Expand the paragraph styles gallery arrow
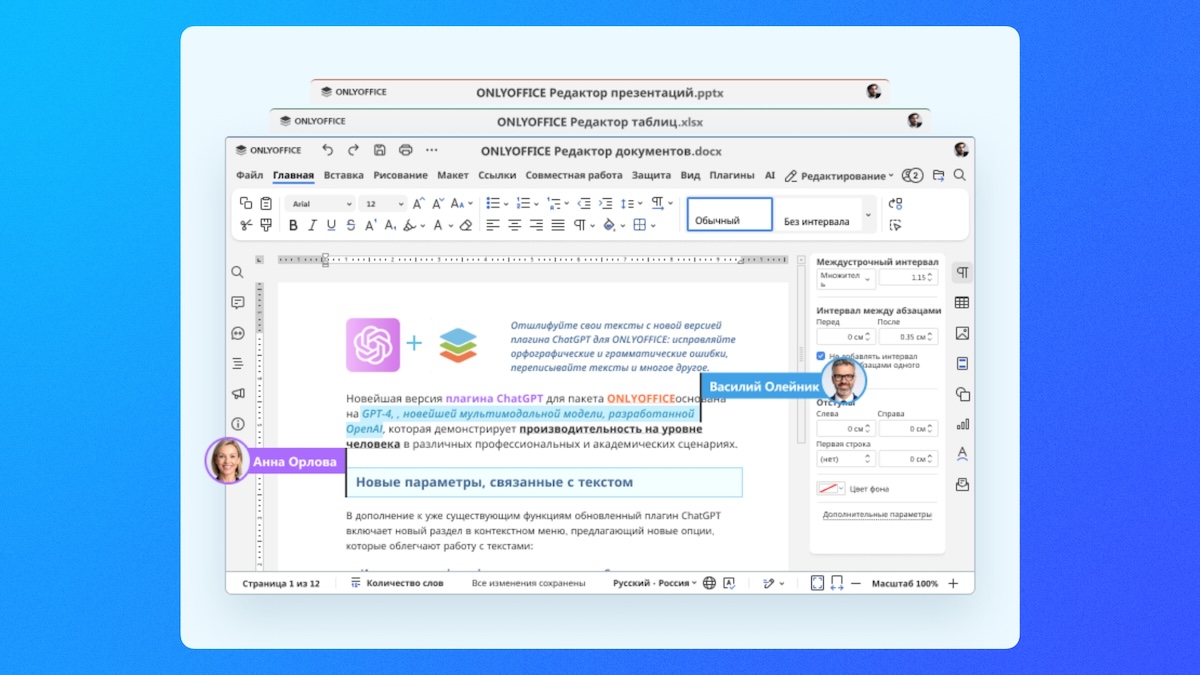This screenshot has width=1200, height=675. (868, 214)
